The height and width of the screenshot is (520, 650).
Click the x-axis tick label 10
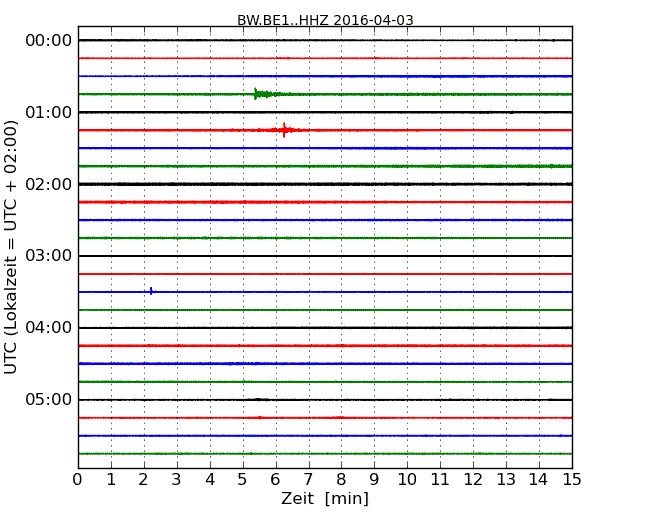click(407, 480)
